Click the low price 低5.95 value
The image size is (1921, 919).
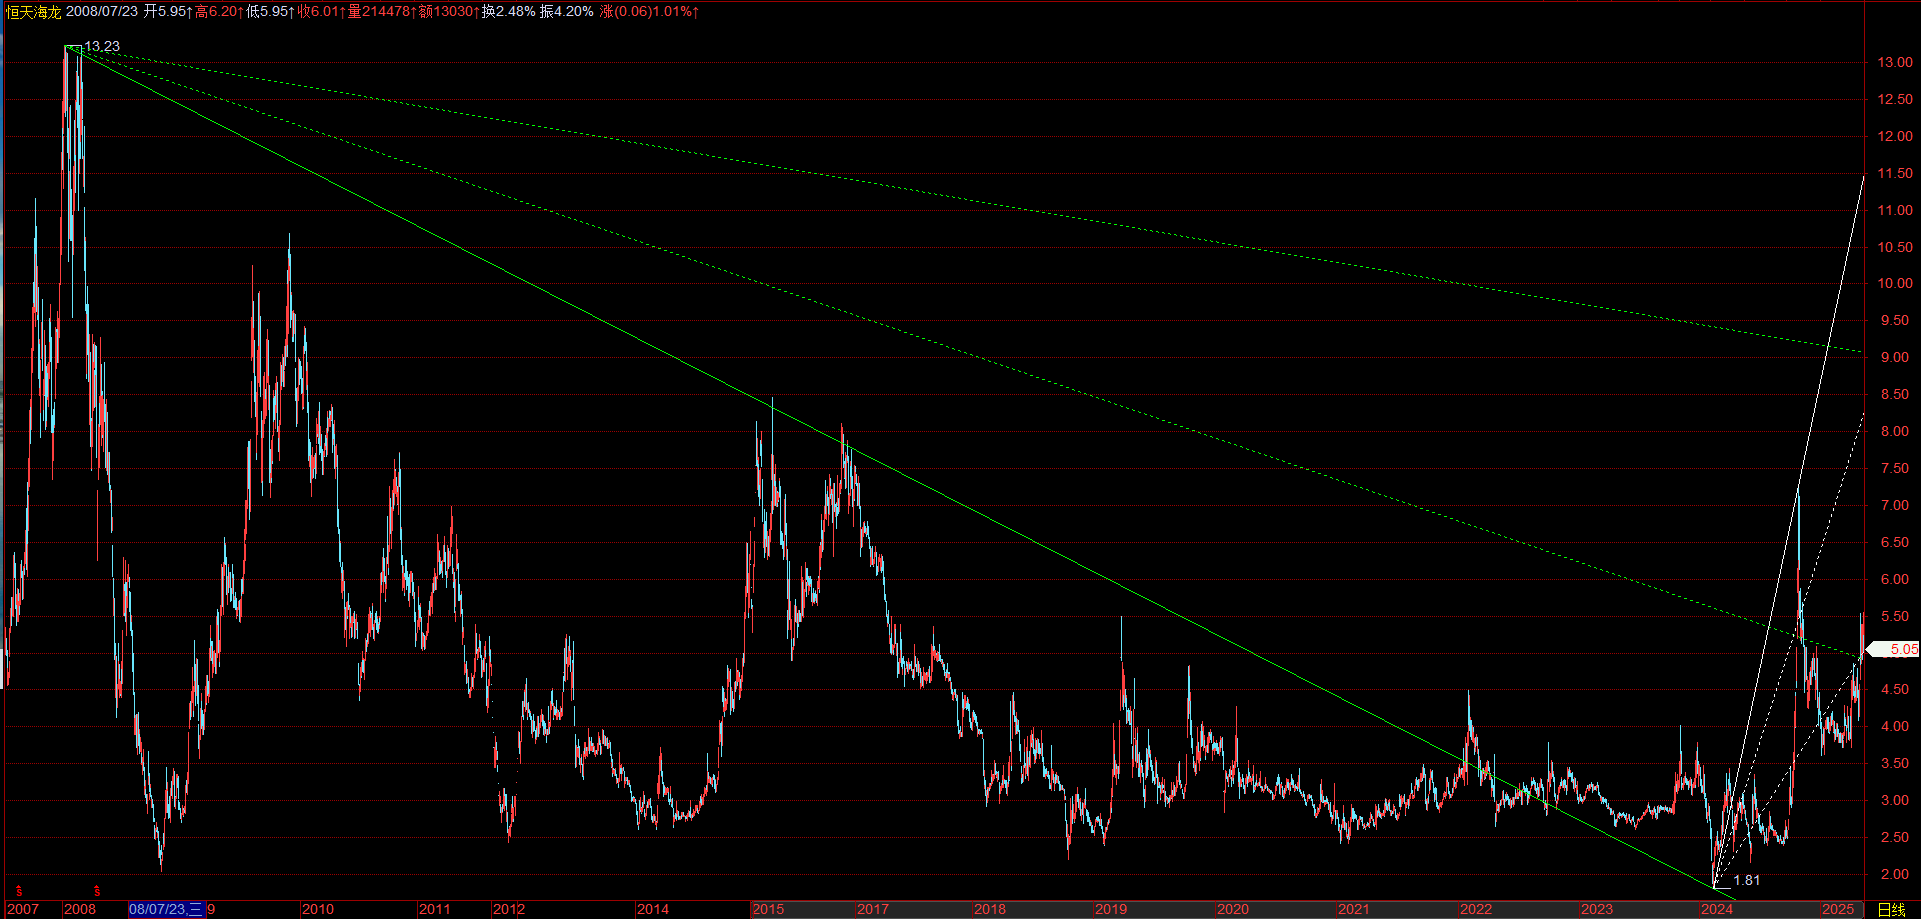[x=271, y=11]
